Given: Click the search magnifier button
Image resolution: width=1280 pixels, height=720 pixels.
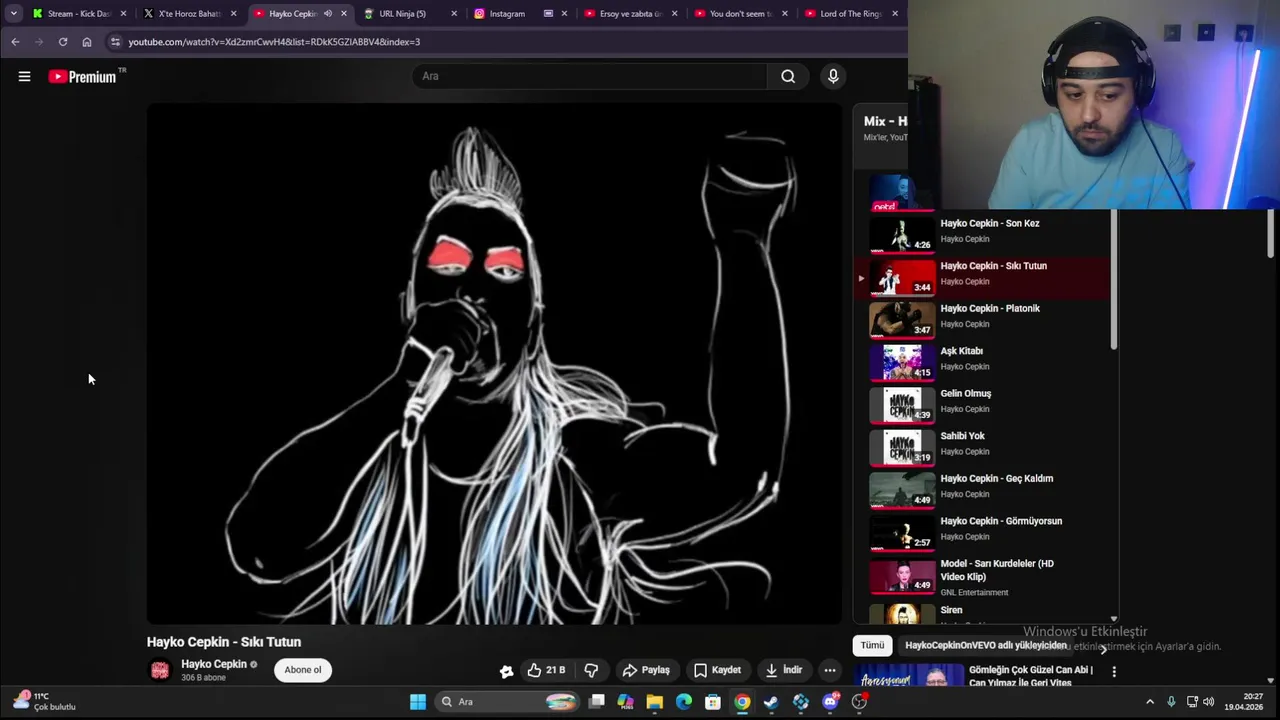Looking at the screenshot, I should point(788,76).
